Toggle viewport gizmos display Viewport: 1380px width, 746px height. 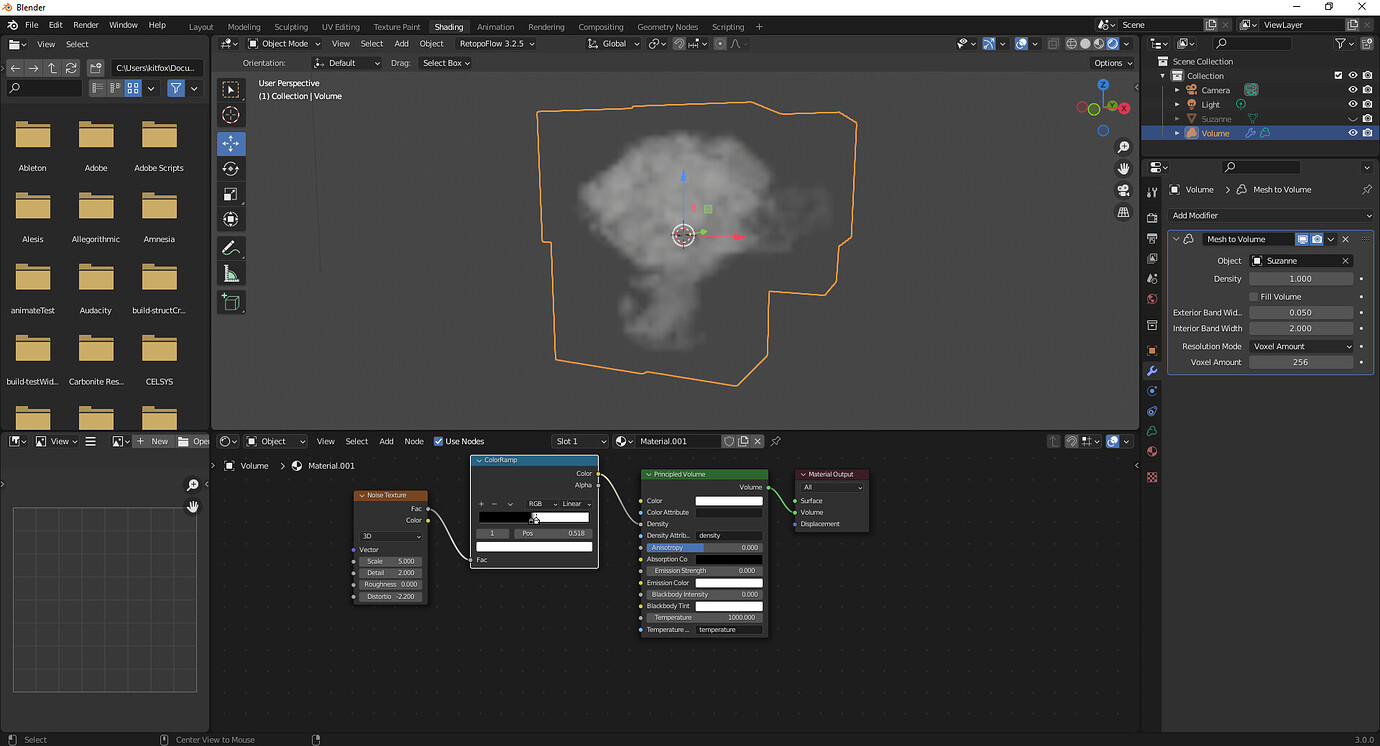click(x=989, y=44)
